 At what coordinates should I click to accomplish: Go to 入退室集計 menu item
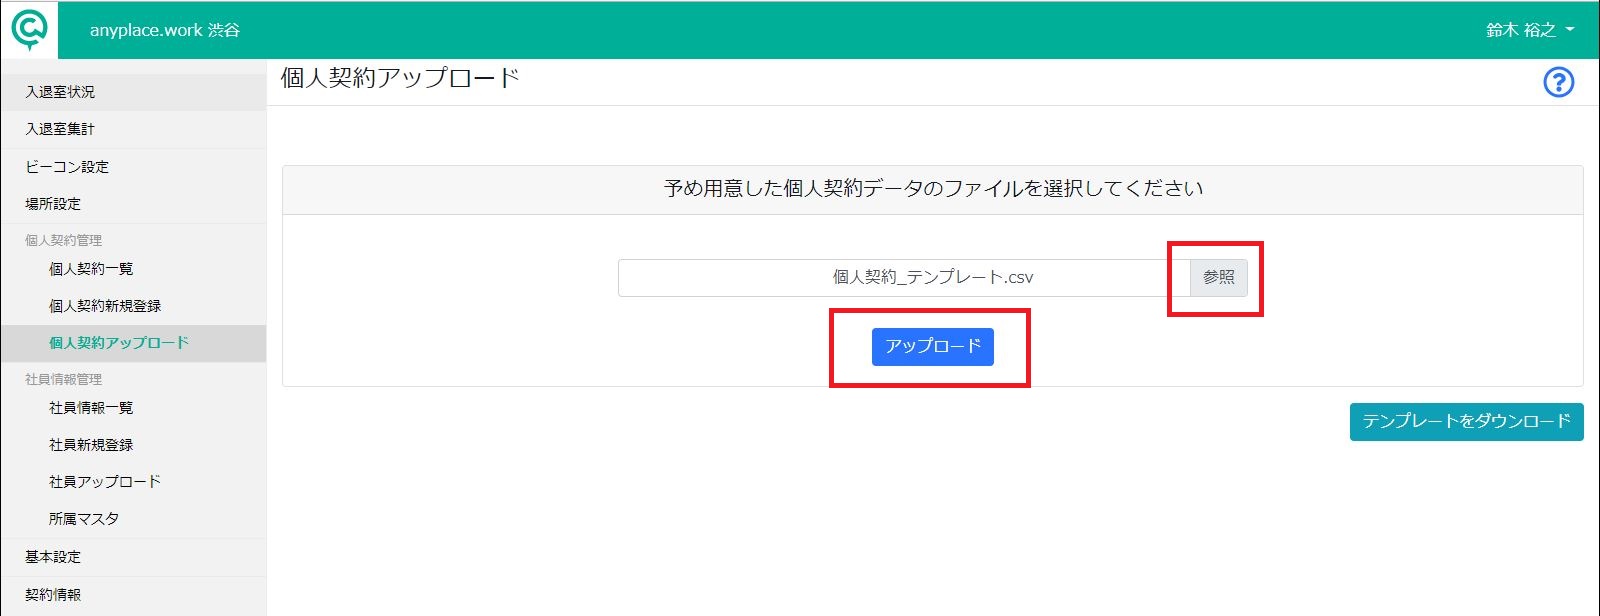(x=133, y=129)
